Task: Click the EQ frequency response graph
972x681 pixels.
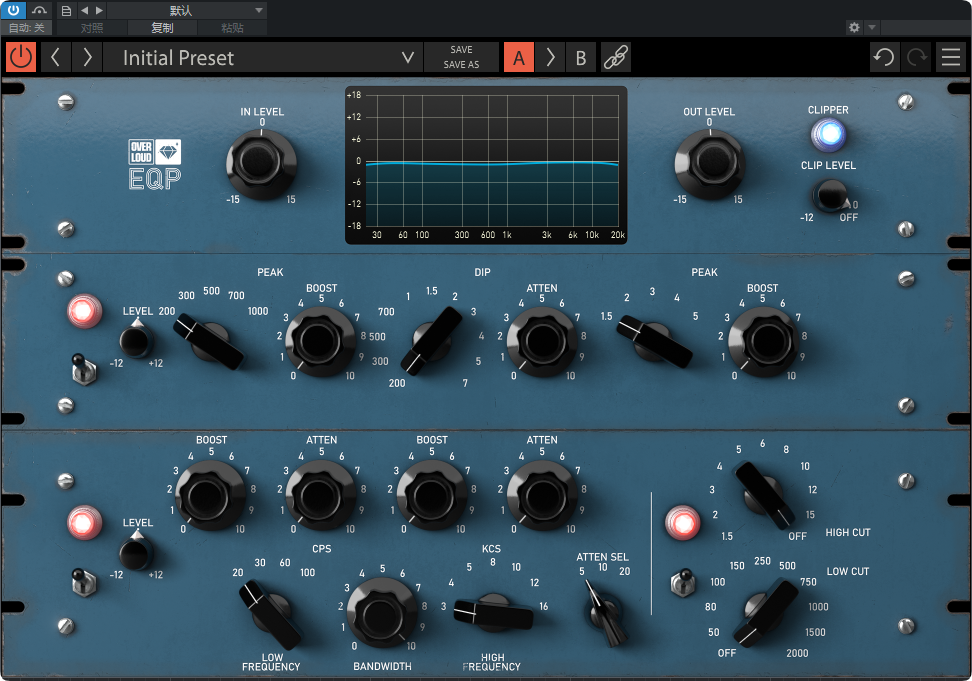Action: [486, 165]
